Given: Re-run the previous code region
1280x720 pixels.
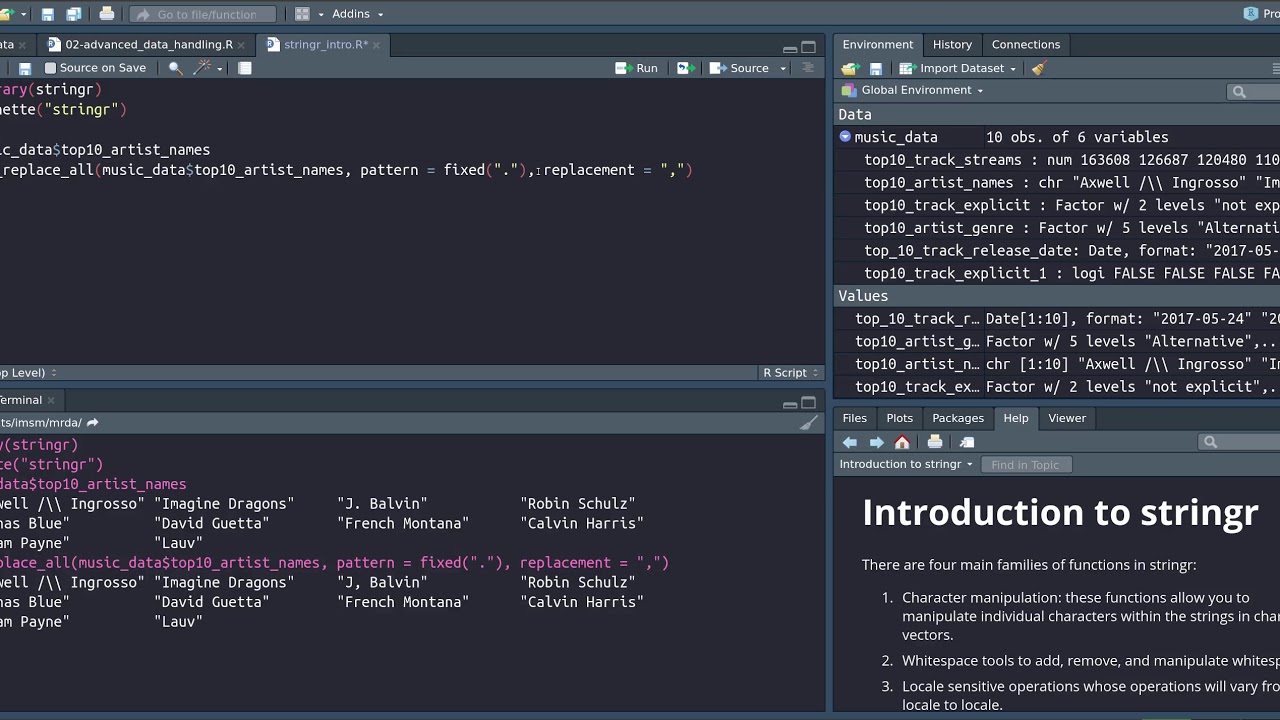Looking at the screenshot, I should point(685,68).
